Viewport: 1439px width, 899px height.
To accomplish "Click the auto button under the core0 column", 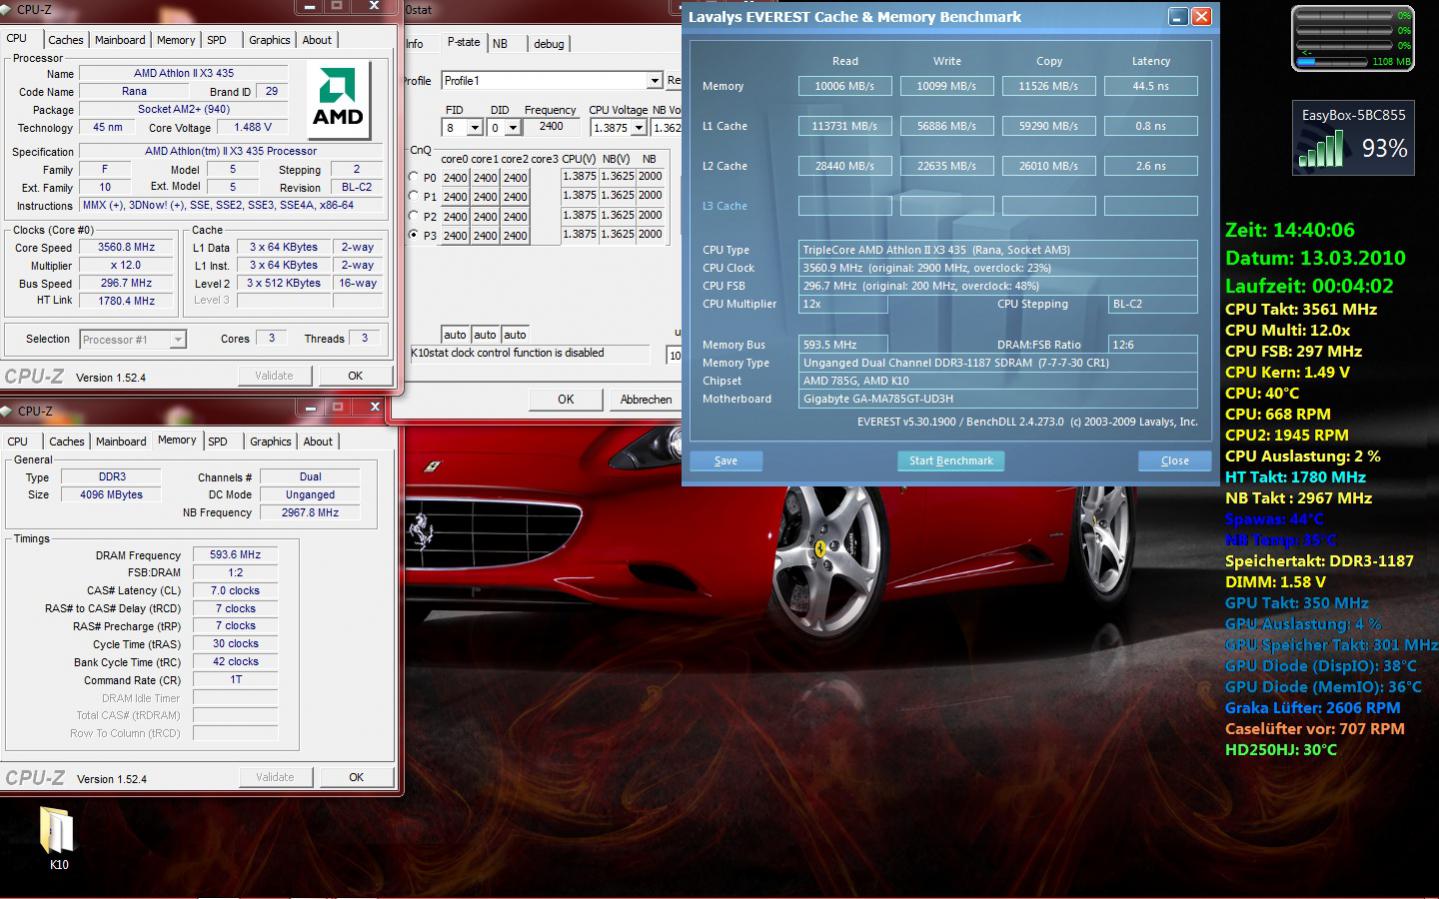I will 455,335.
